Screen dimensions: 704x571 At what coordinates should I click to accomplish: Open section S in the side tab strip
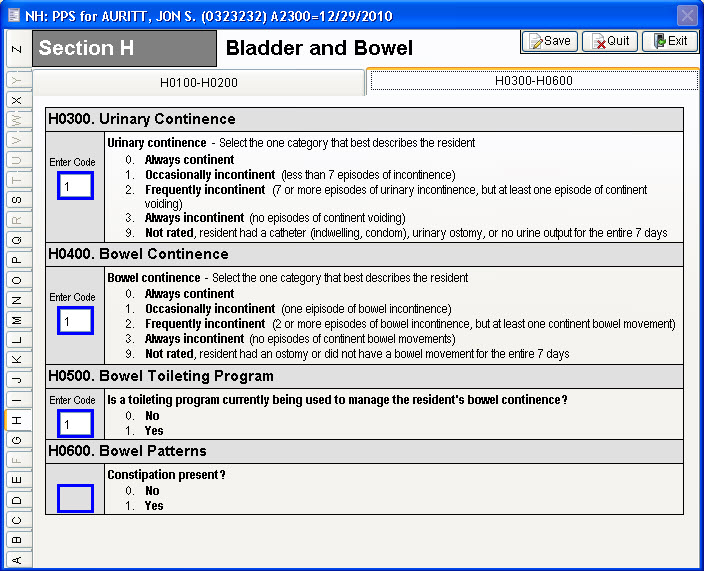click(17, 200)
